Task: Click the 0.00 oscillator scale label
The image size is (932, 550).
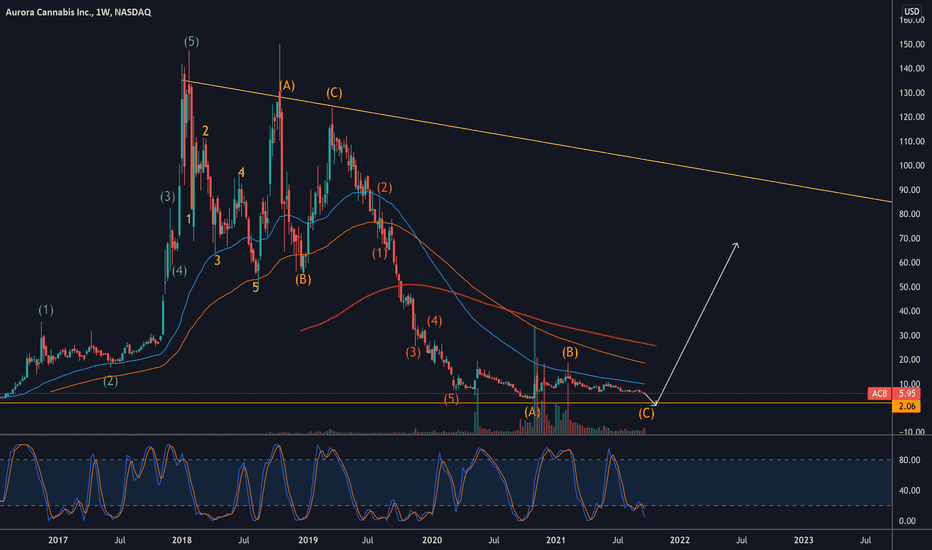Action: pos(907,521)
